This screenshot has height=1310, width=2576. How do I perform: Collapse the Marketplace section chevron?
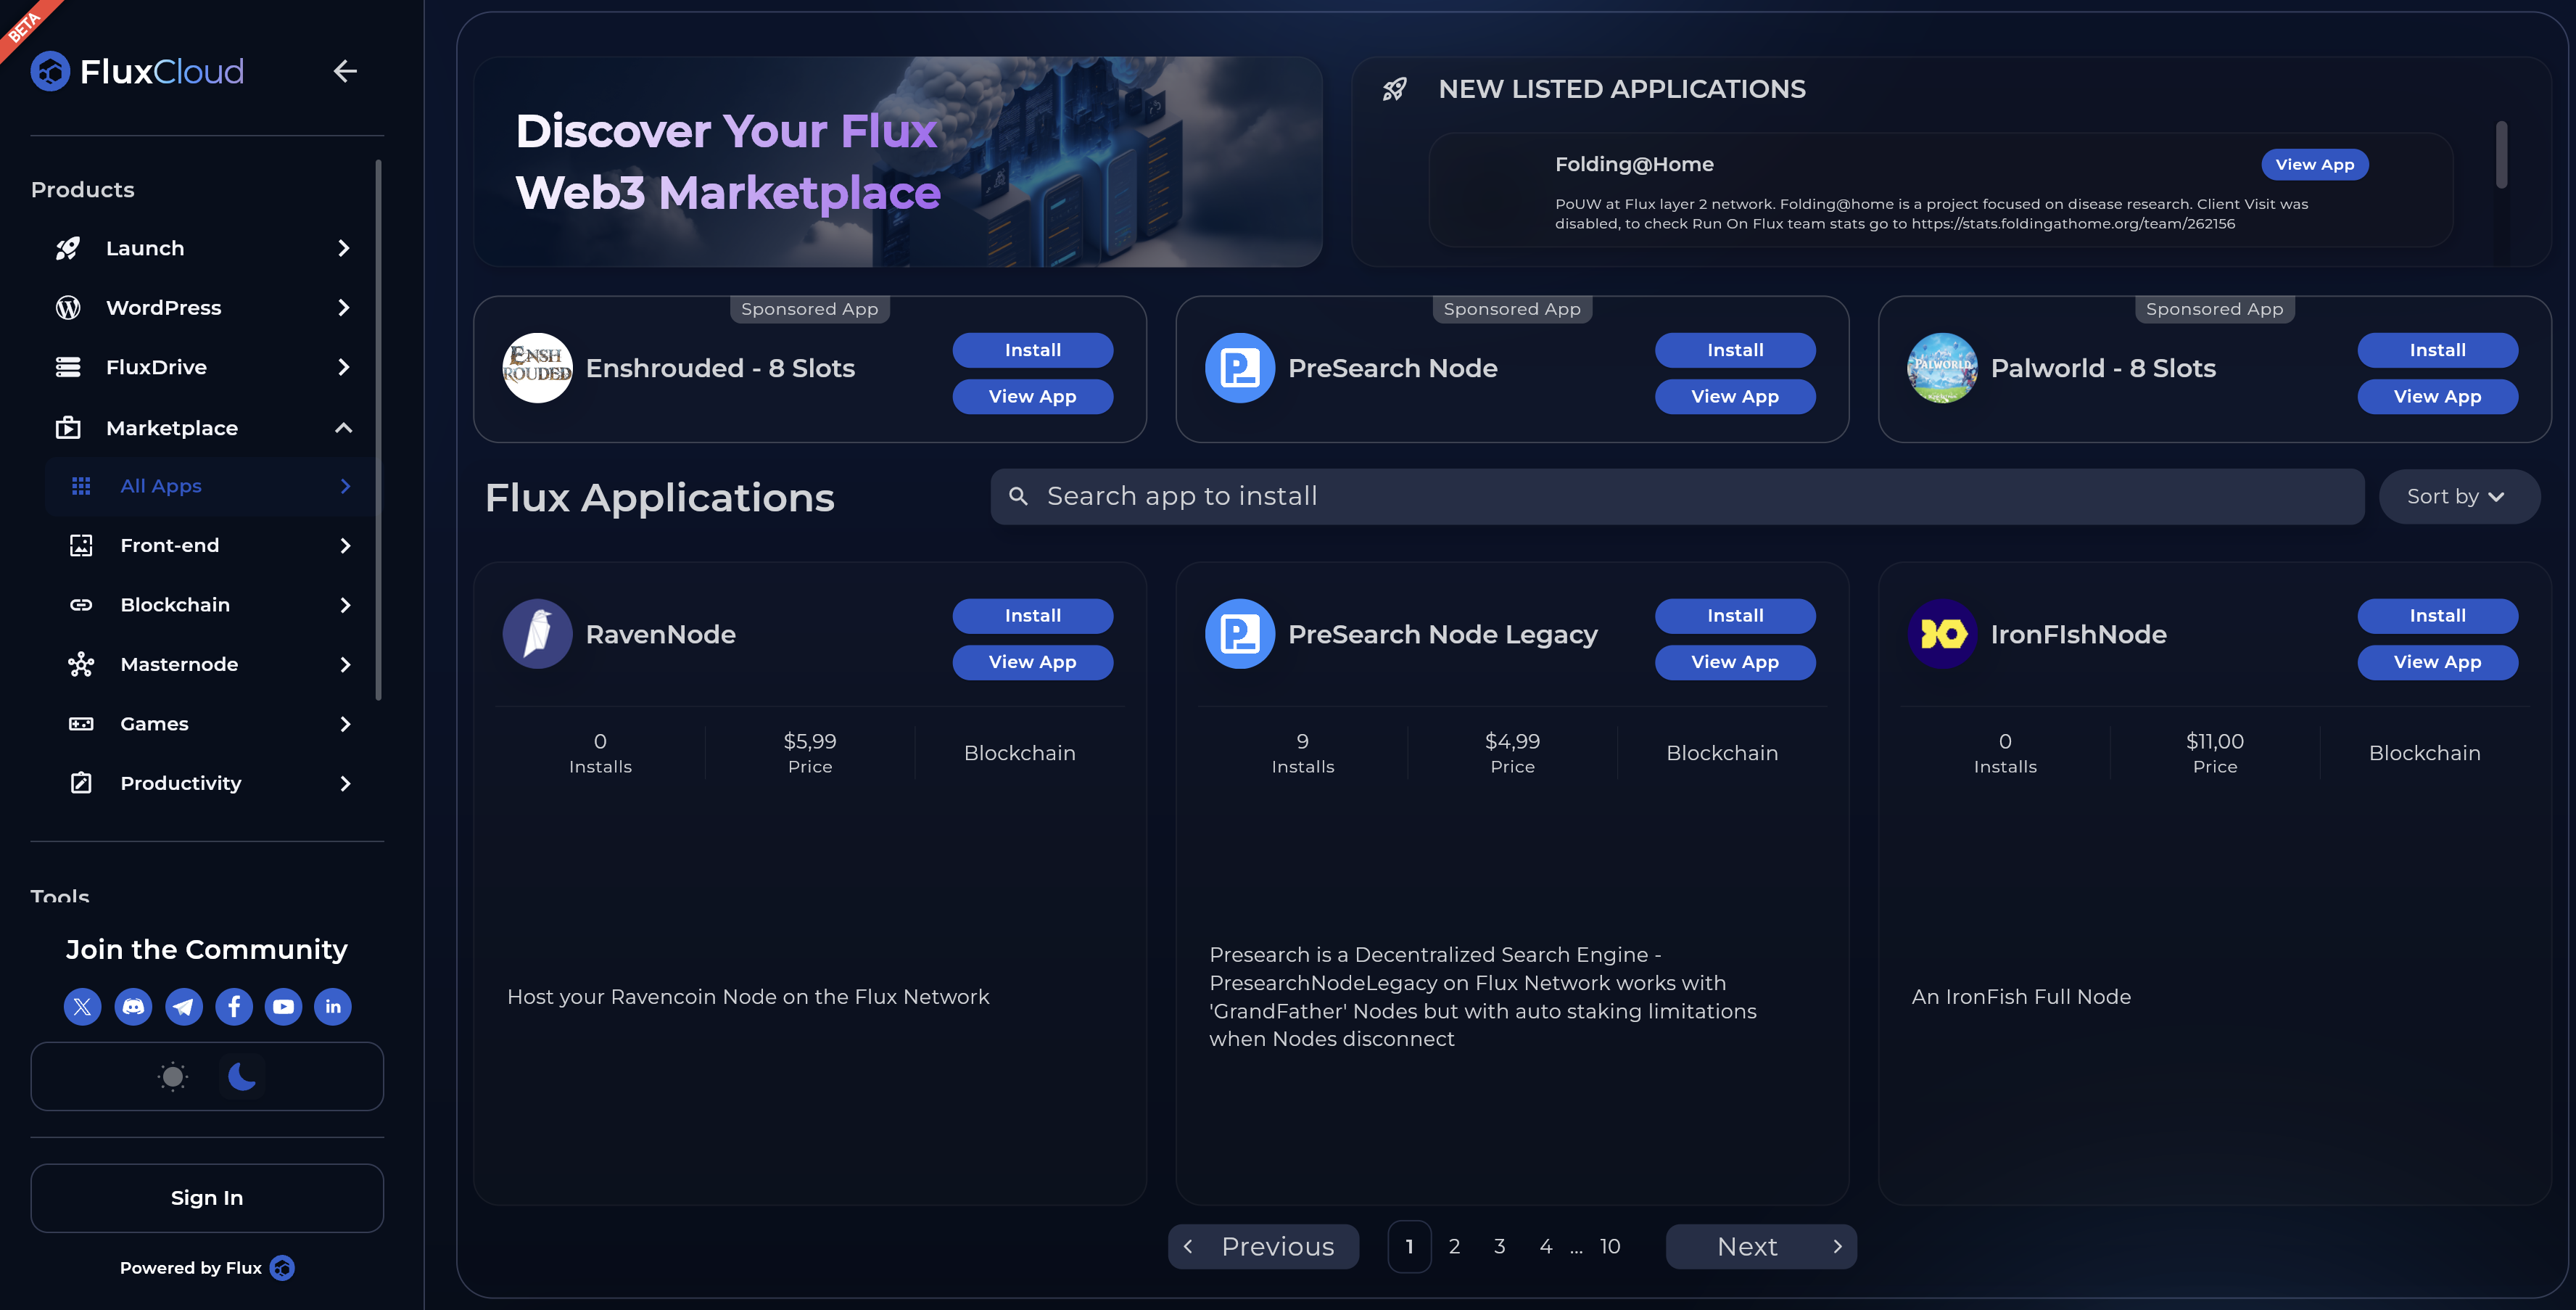(x=344, y=428)
